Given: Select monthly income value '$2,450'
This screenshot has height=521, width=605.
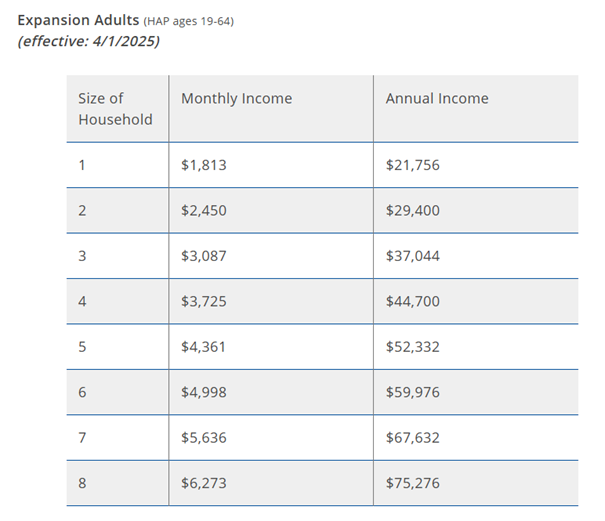Looking at the screenshot, I should (204, 211).
